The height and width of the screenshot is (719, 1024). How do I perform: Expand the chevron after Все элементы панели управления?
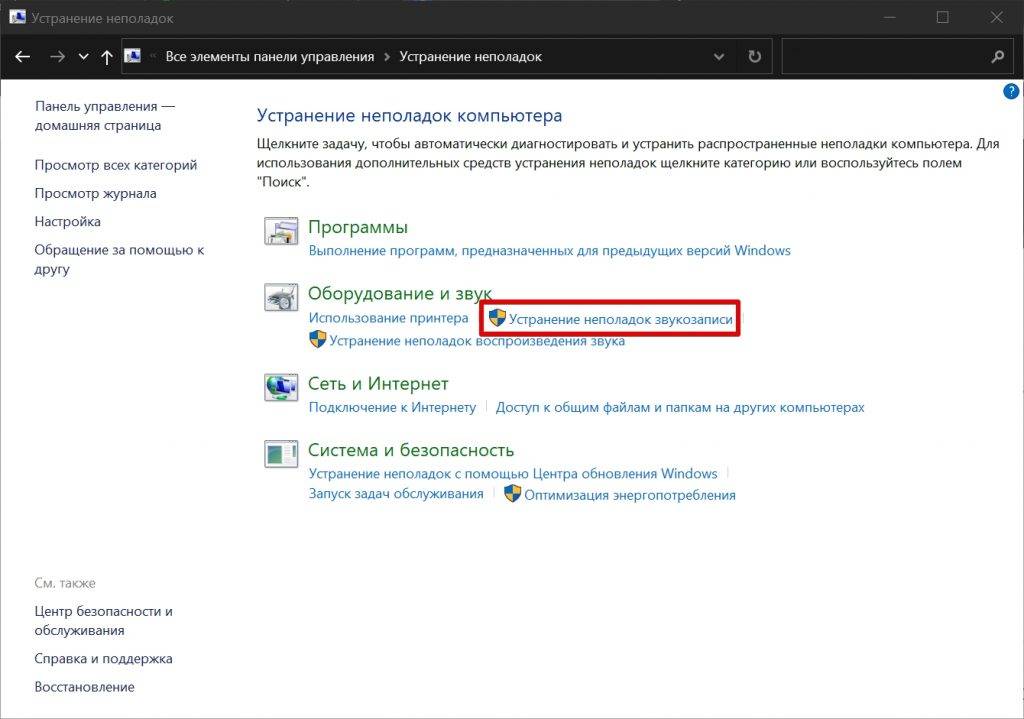[386, 57]
